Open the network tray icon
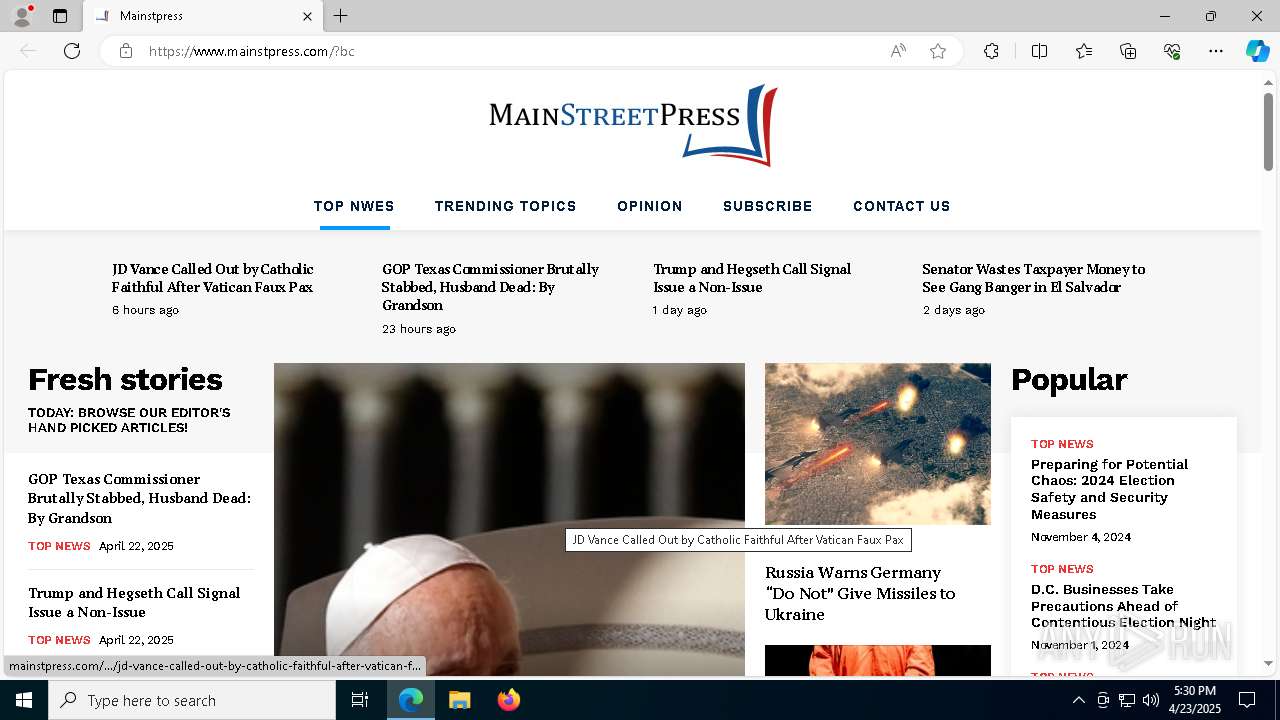The width and height of the screenshot is (1280, 720). click(x=1127, y=700)
